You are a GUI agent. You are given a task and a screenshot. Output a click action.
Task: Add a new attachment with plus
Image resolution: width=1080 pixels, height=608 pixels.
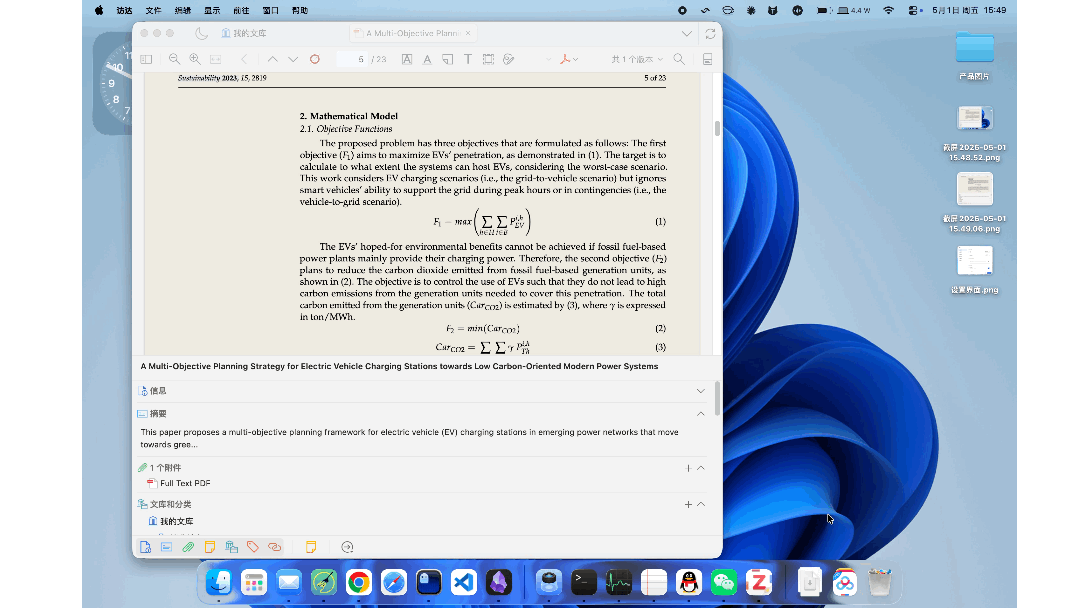pos(688,468)
